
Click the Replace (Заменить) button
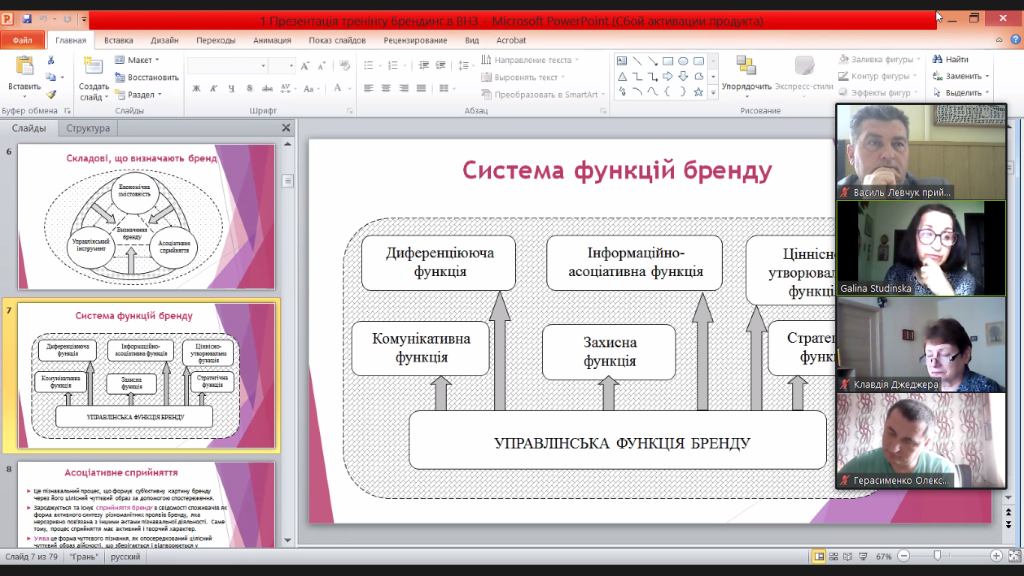tap(959, 76)
